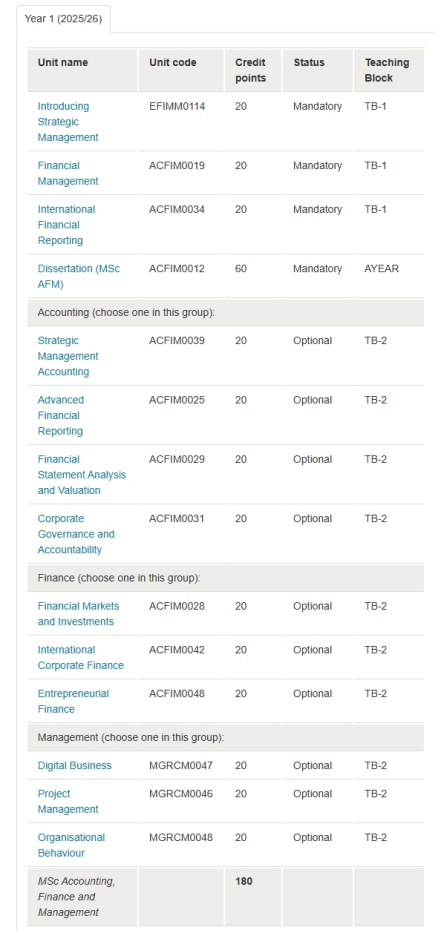Open International Corporate Finance unit link

(x=81, y=658)
